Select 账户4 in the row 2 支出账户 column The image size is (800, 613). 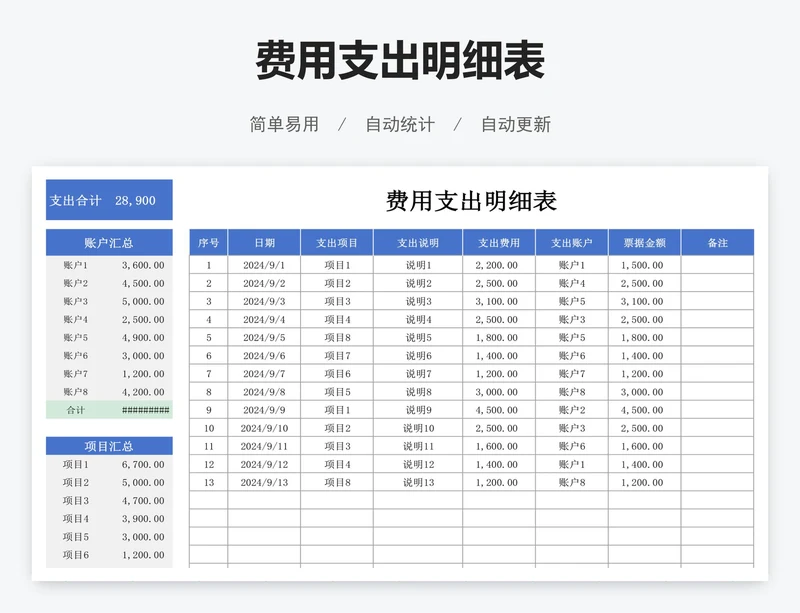pos(572,283)
